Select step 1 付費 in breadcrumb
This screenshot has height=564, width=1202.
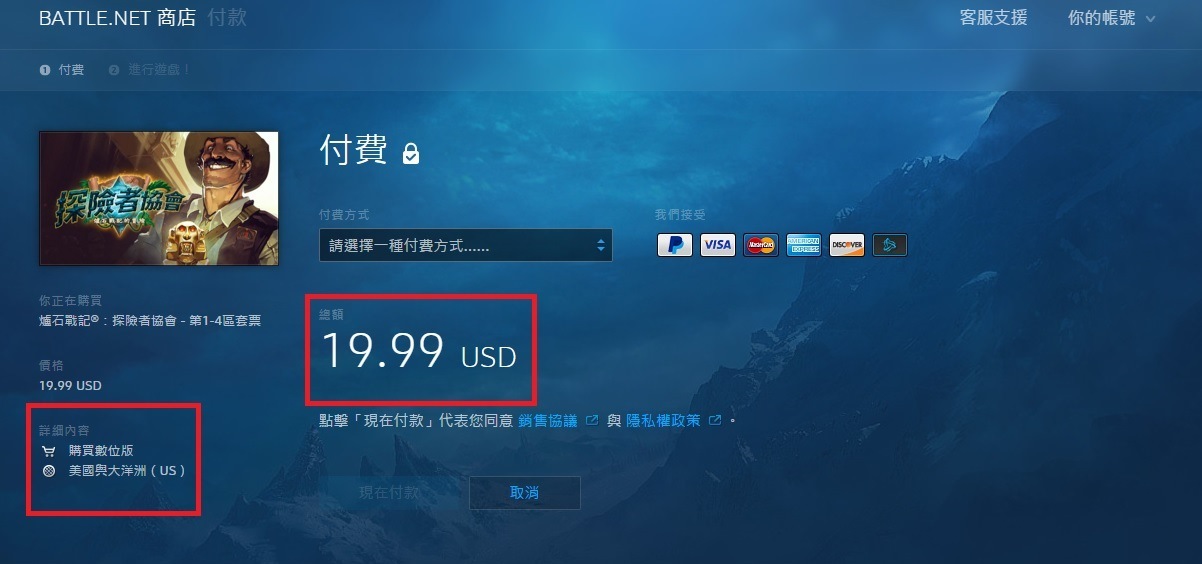click(62, 70)
